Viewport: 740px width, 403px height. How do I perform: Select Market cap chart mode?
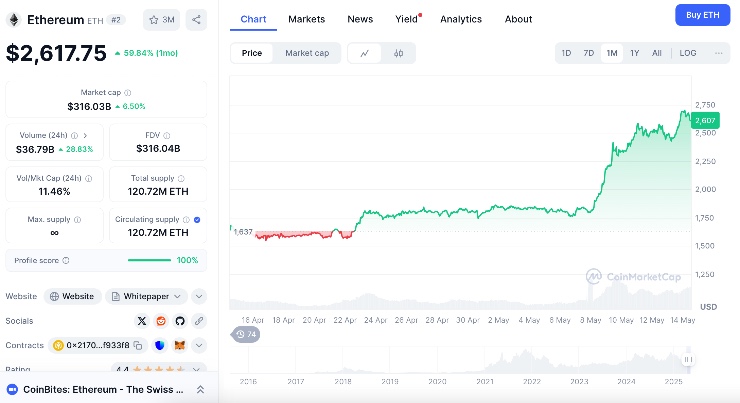[x=307, y=53]
